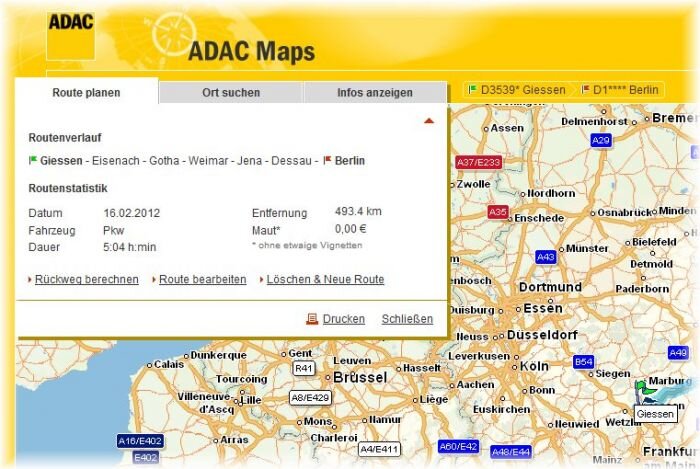Click the A35 road sign

498,212
